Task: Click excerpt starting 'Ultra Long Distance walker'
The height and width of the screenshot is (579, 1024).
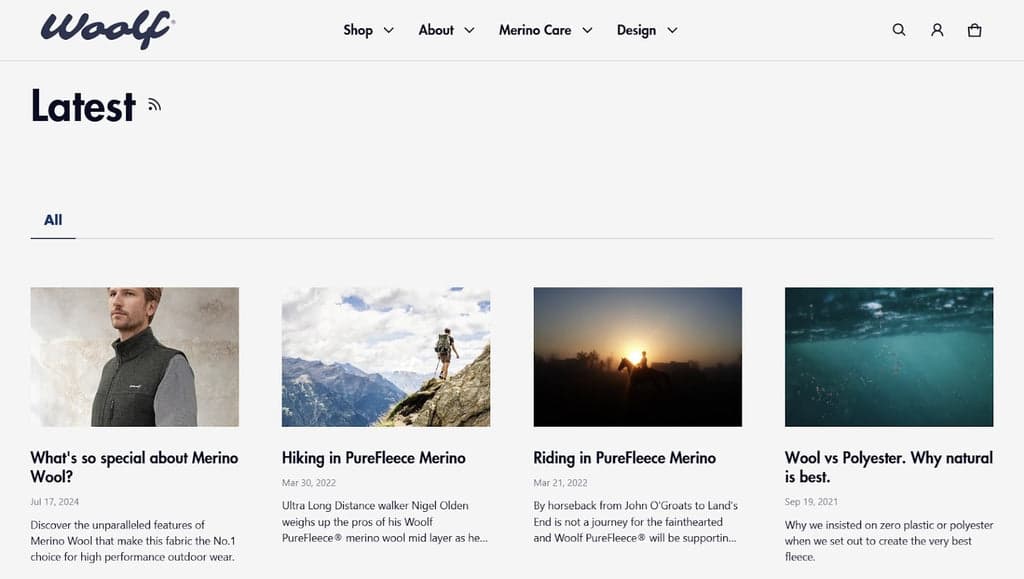Action: click(385, 522)
